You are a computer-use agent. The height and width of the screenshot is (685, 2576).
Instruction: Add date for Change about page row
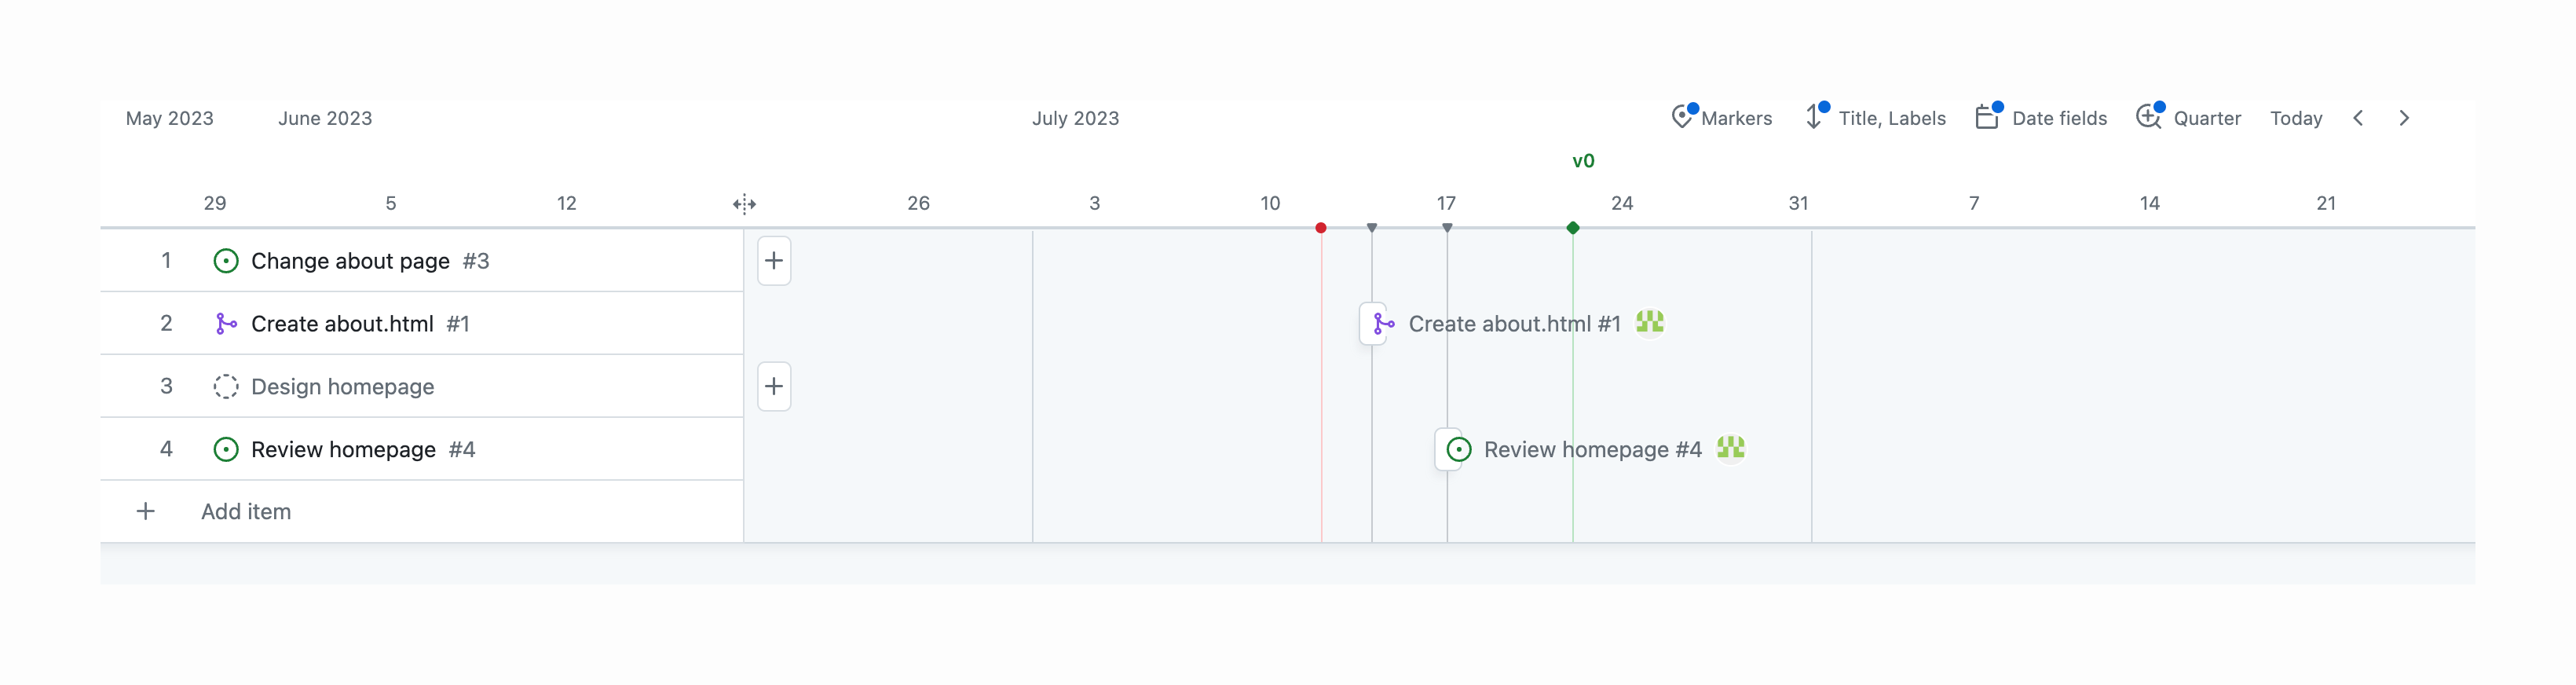774,261
